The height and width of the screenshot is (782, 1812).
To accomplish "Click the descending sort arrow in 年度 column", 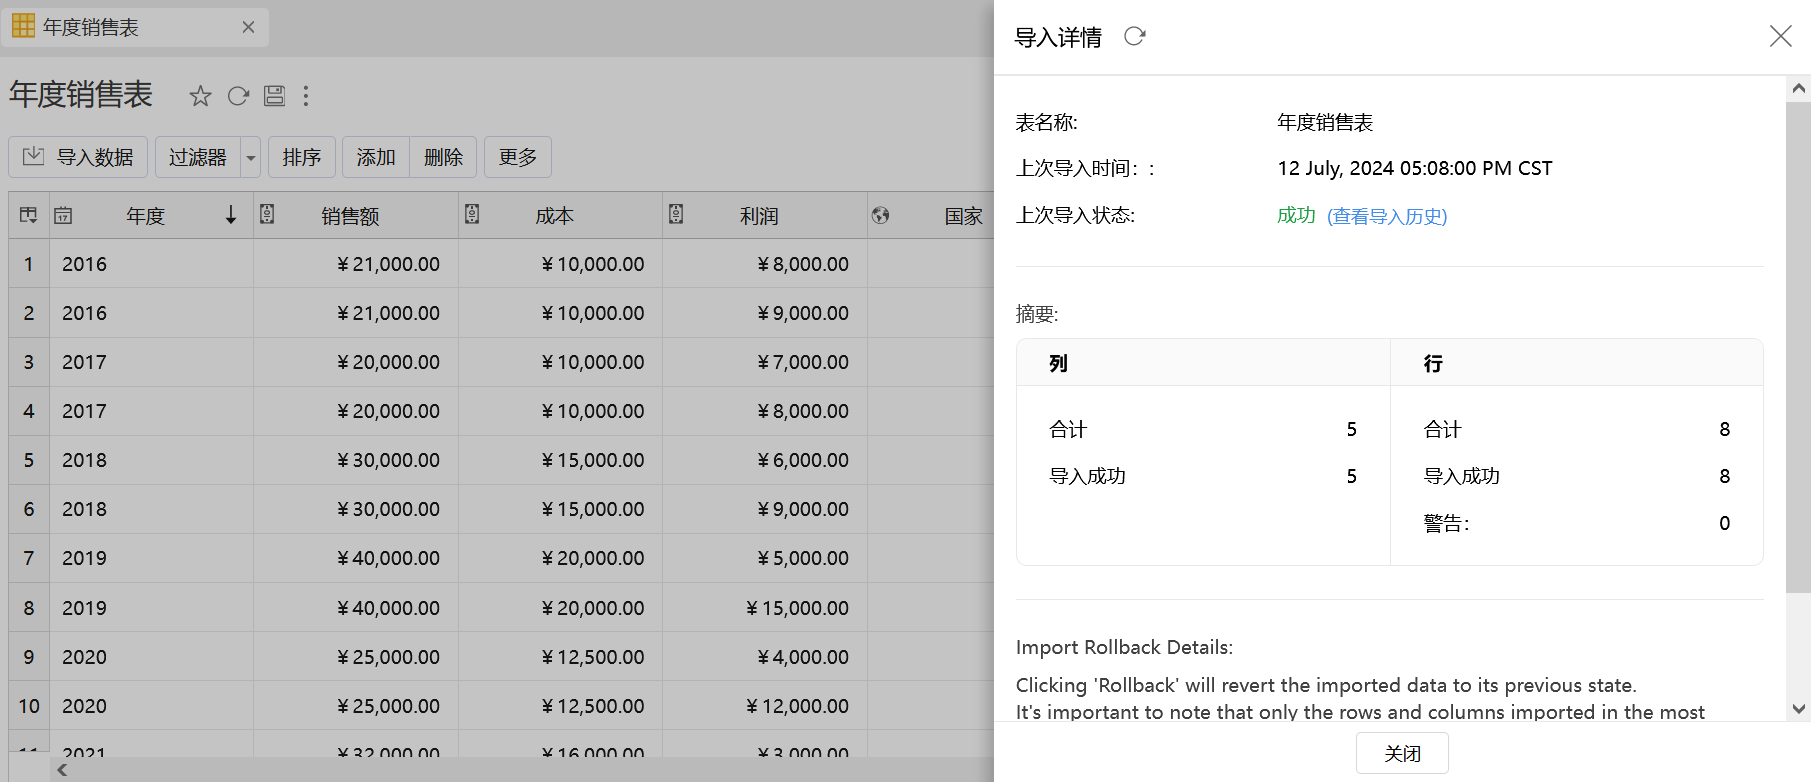I will [x=231, y=215].
